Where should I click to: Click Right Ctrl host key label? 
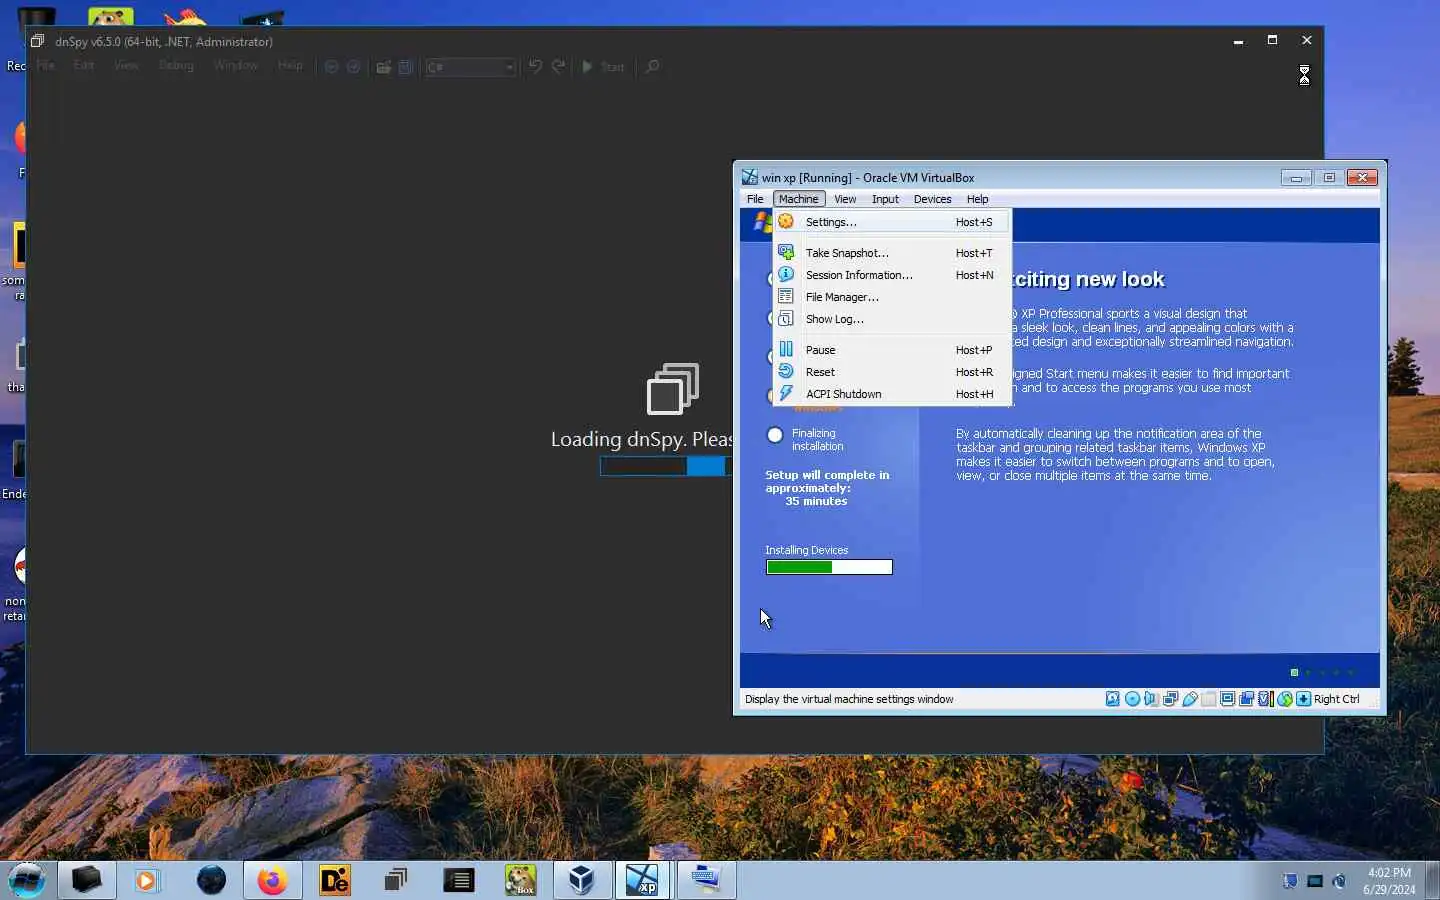point(1337,699)
